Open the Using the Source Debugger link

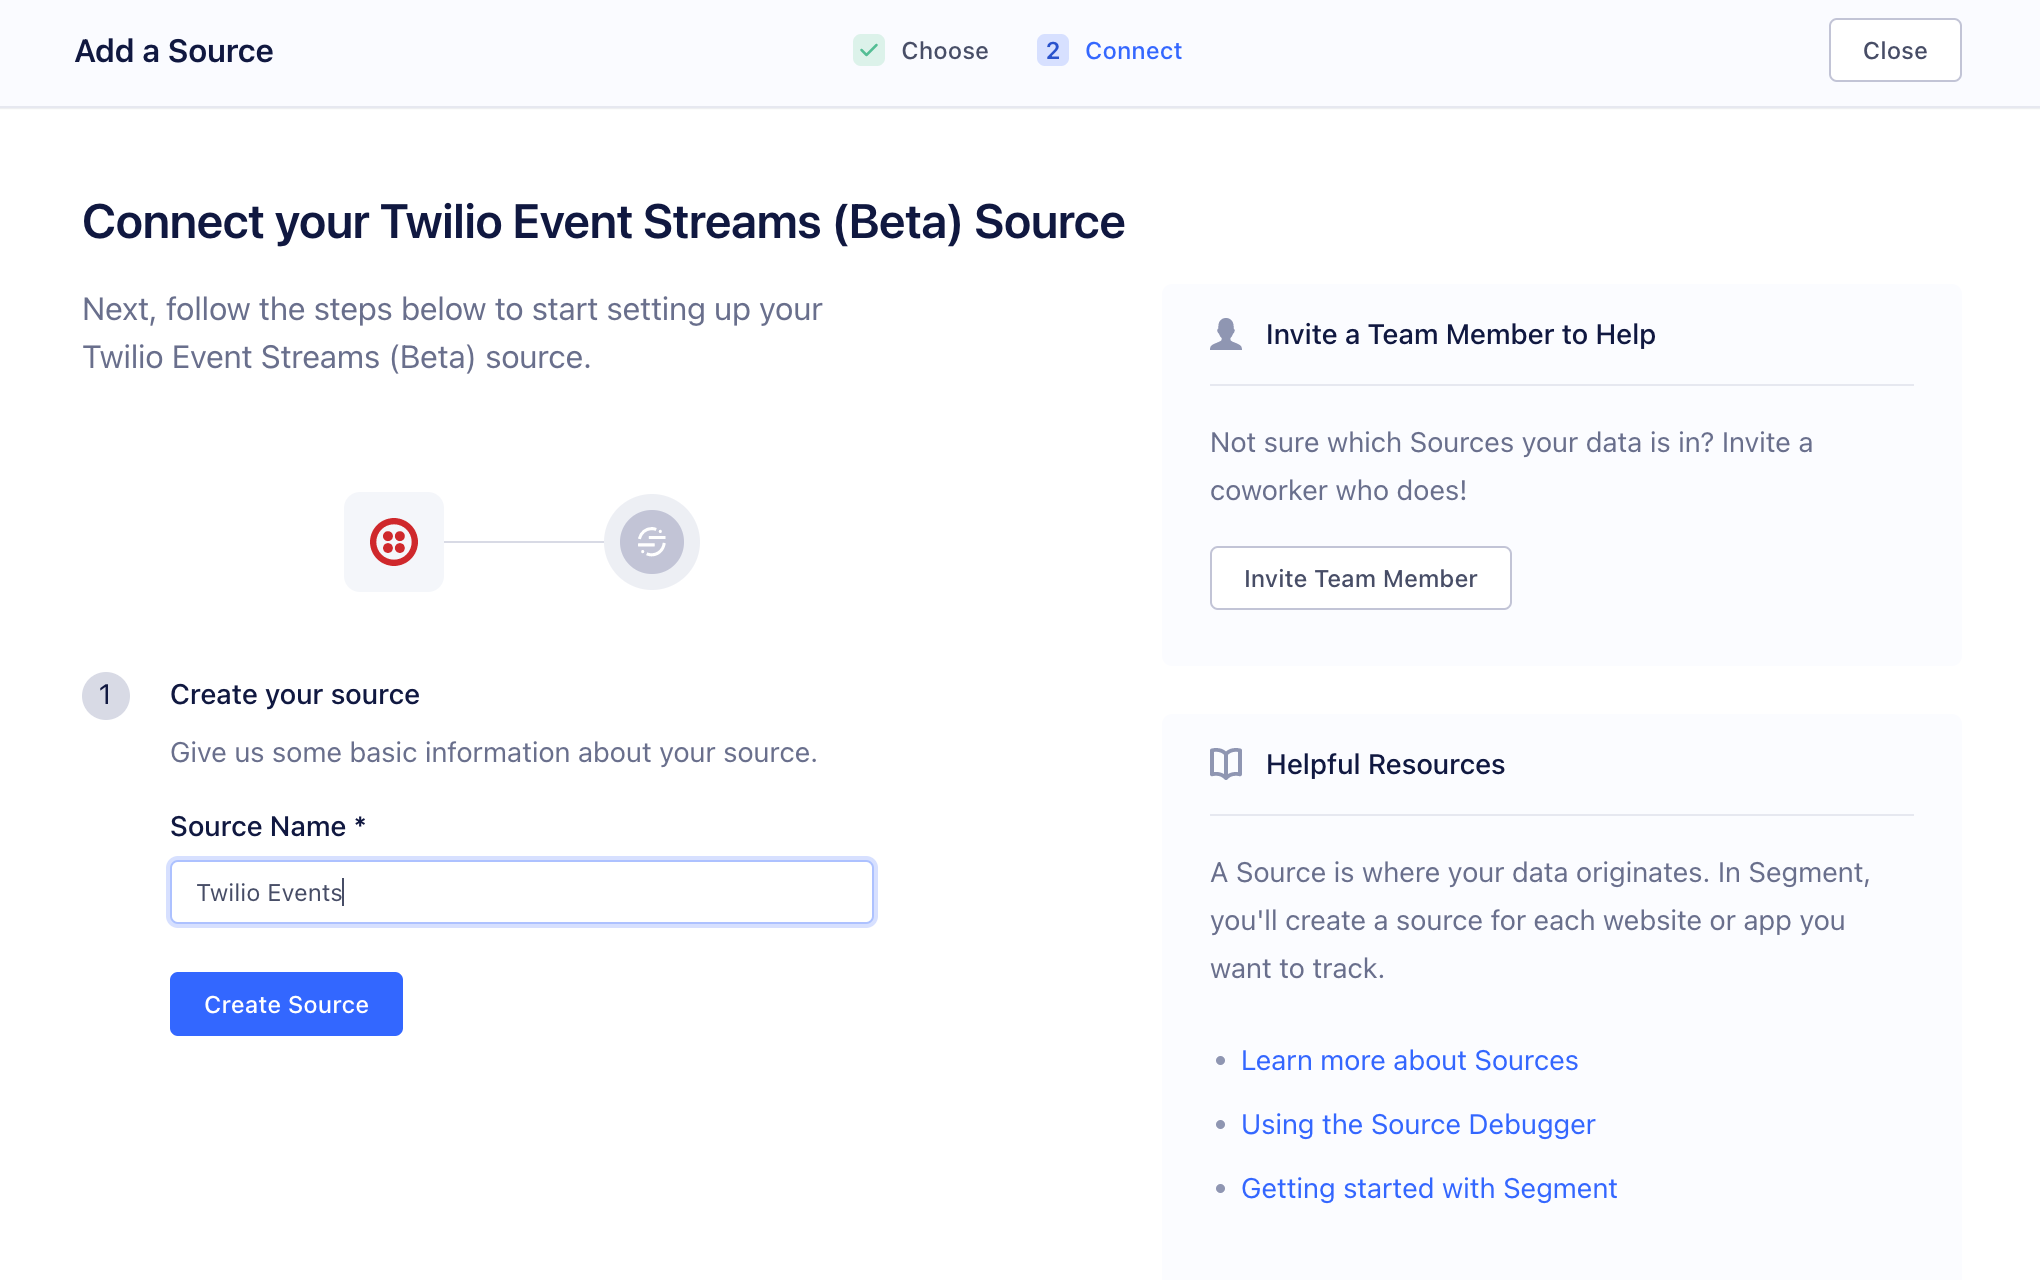[x=1418, y=1124]
